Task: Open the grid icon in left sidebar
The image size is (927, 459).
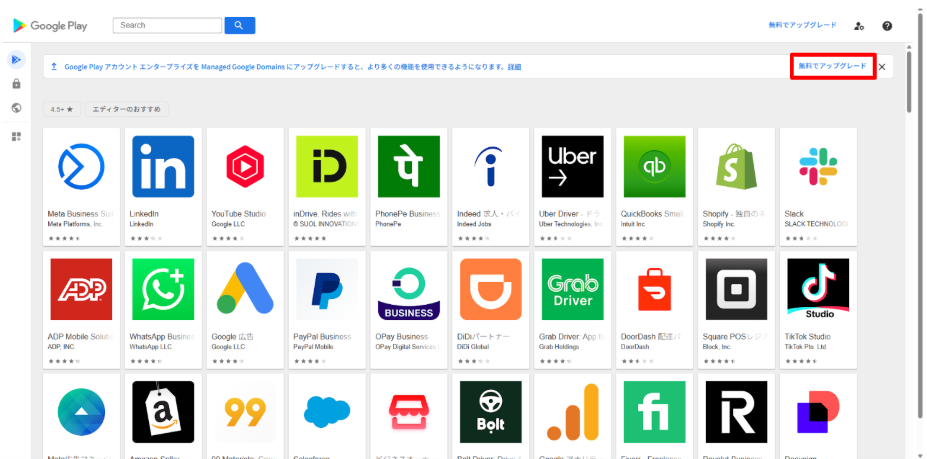Action: pos(16,136)
